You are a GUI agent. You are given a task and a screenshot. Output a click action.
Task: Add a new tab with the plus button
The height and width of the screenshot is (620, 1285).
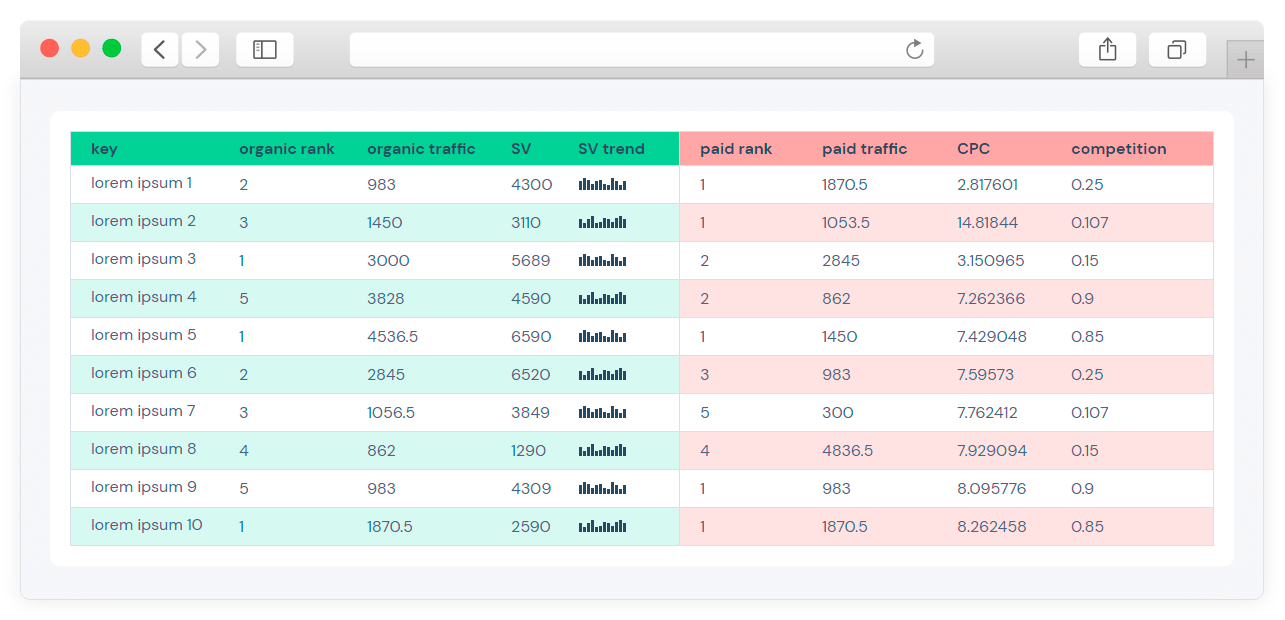pyautogui.click(x=1245, y=60)
